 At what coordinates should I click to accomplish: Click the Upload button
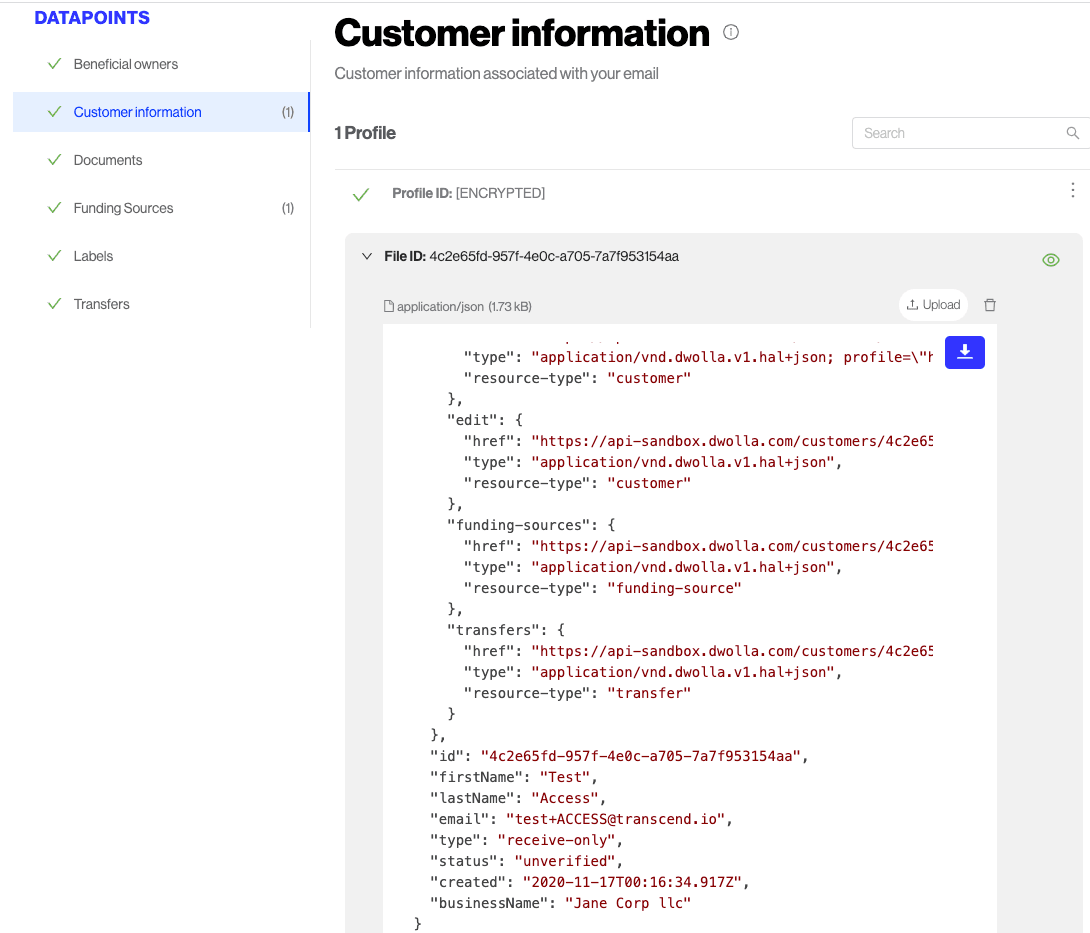[x=933, y=305]
